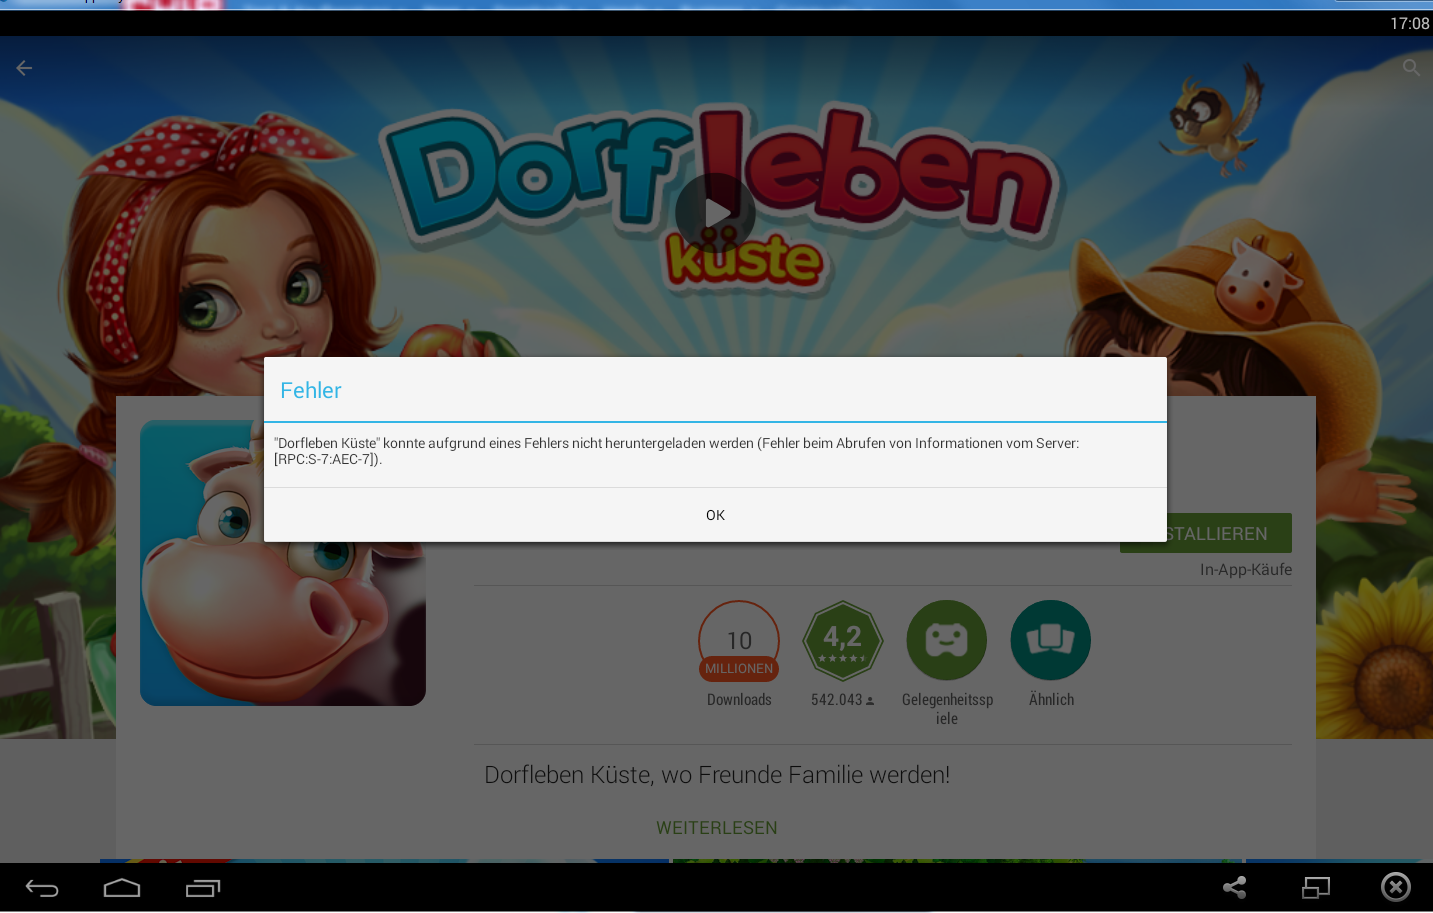This screenshot has height=913, width=1433.
Task: Go to the Android home screen button
Action: pos(122,888)
